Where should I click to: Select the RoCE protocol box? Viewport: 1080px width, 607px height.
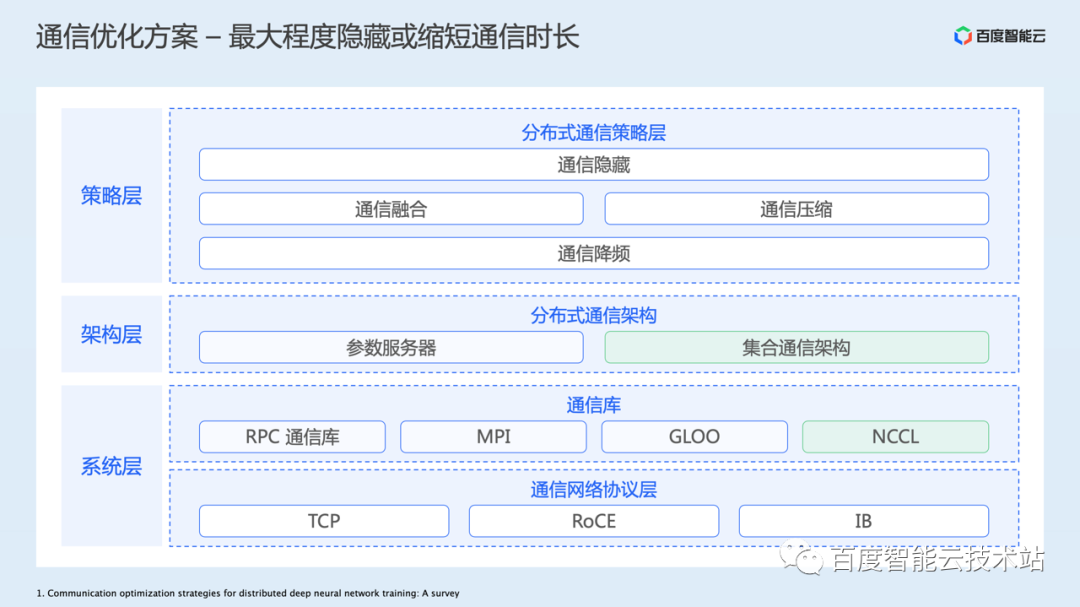click(594, 521)
